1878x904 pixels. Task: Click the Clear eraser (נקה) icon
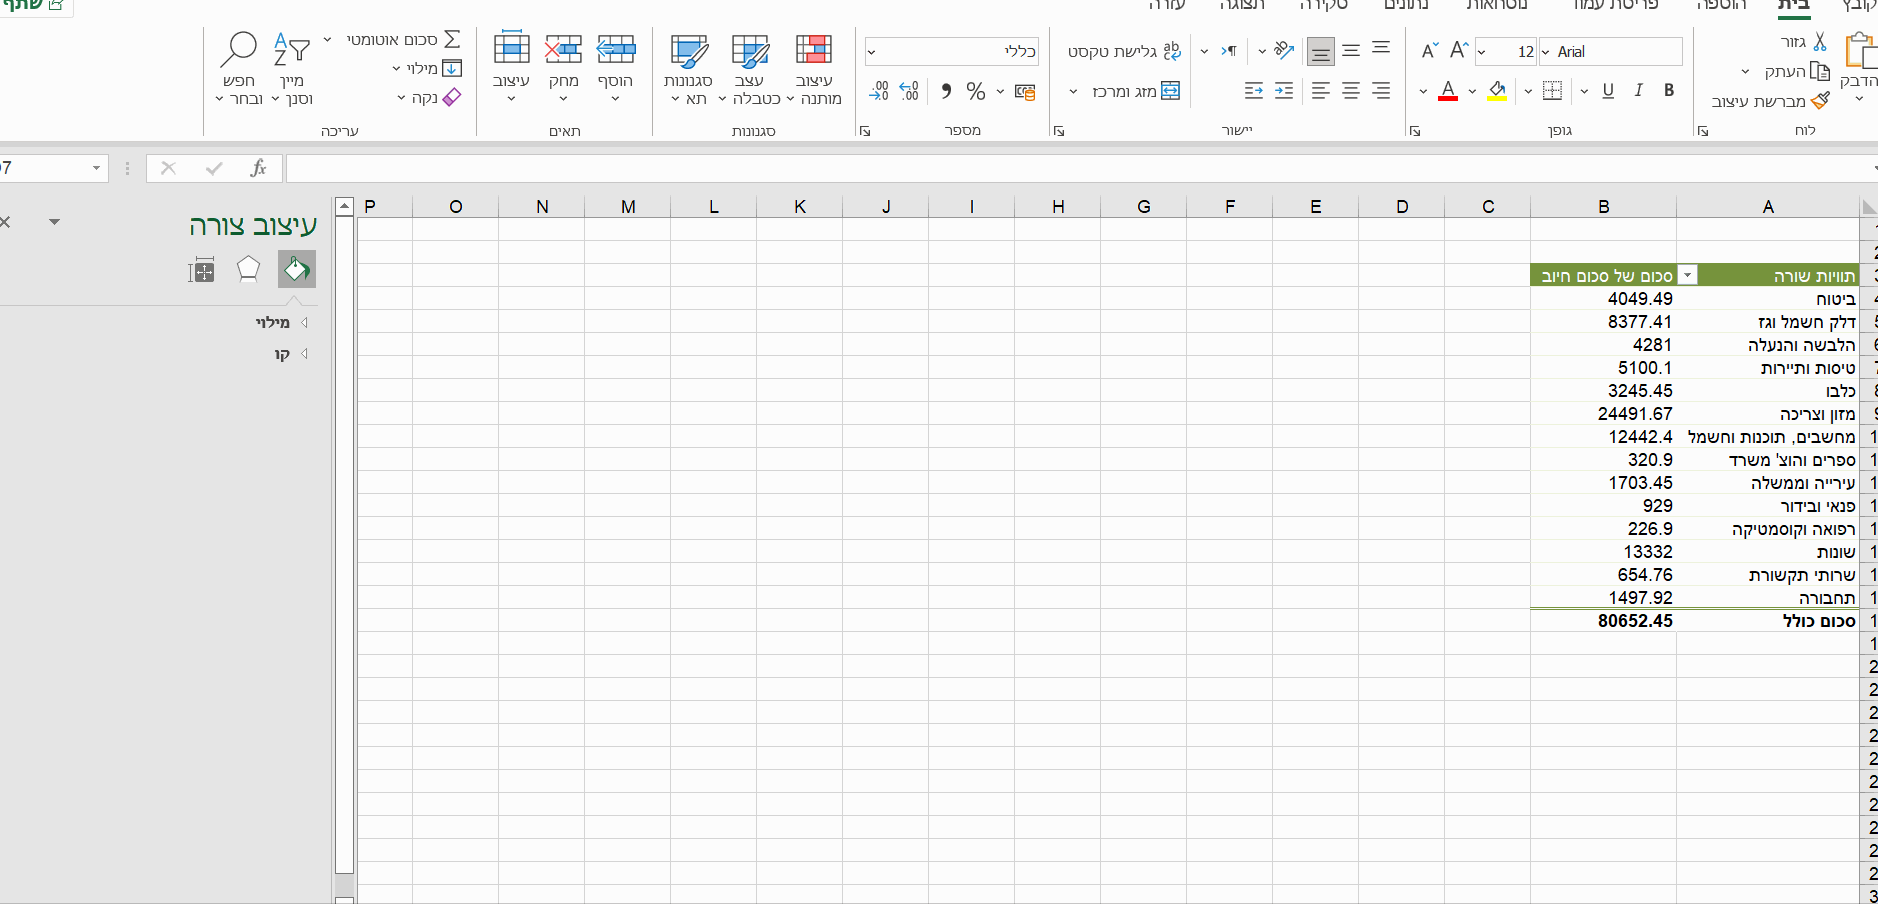pos(452,97)
